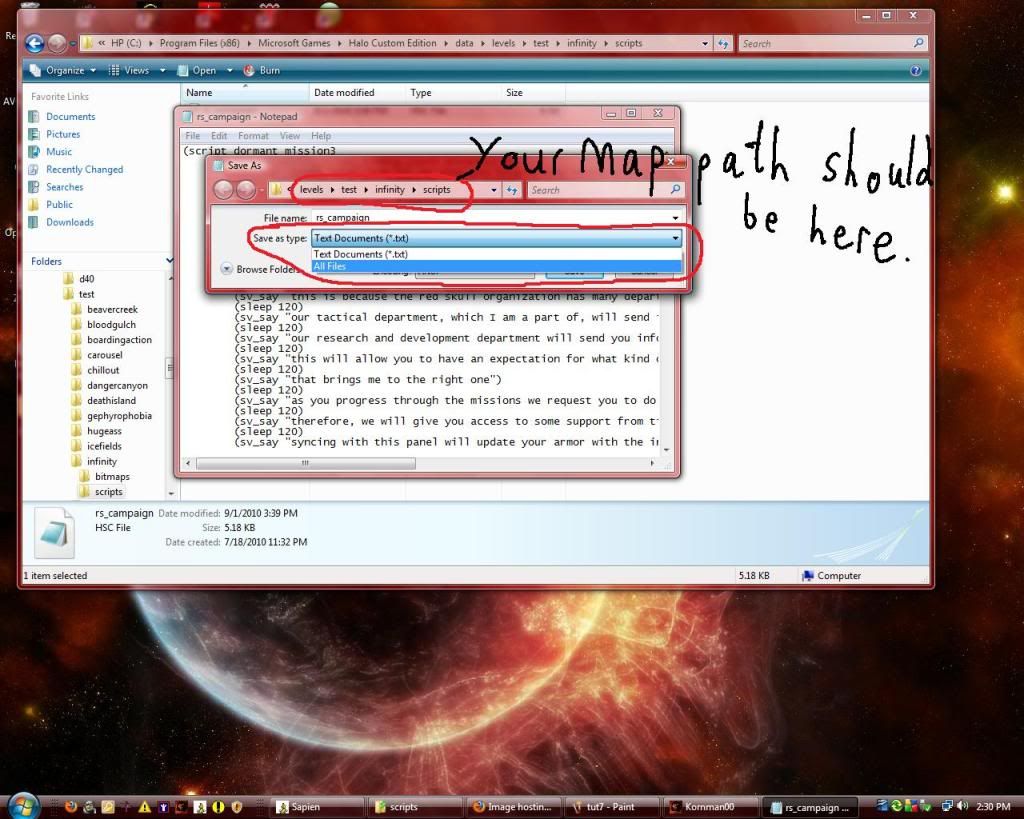The image size is (1024, 819).
Task: Open the Notepad File menu
Action: (x=193, y=136)
